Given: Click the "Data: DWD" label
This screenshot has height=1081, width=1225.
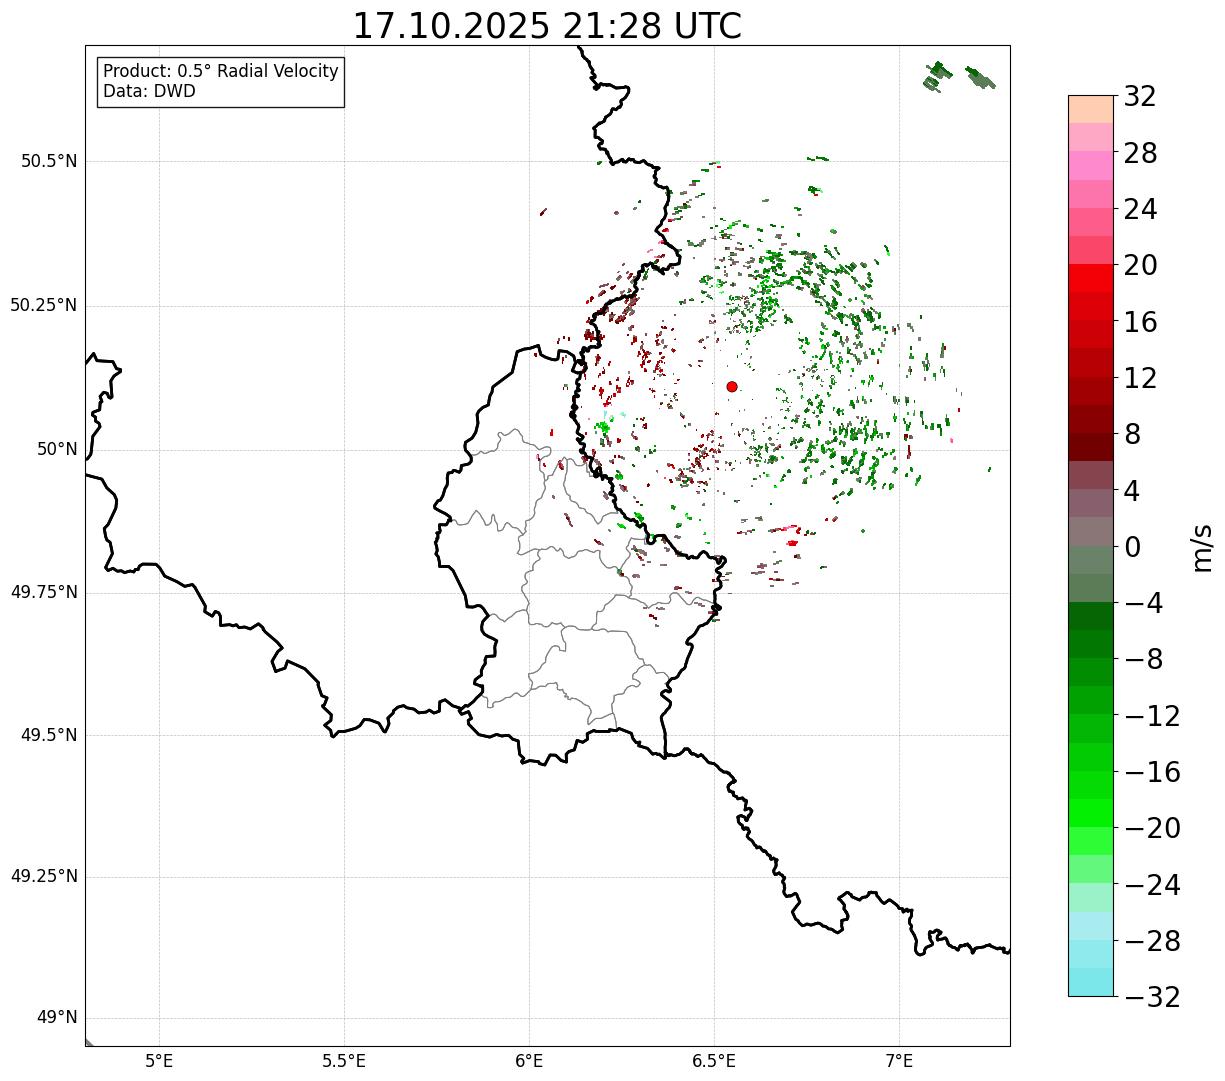Looking at the screenshot, I should (149, 91).
